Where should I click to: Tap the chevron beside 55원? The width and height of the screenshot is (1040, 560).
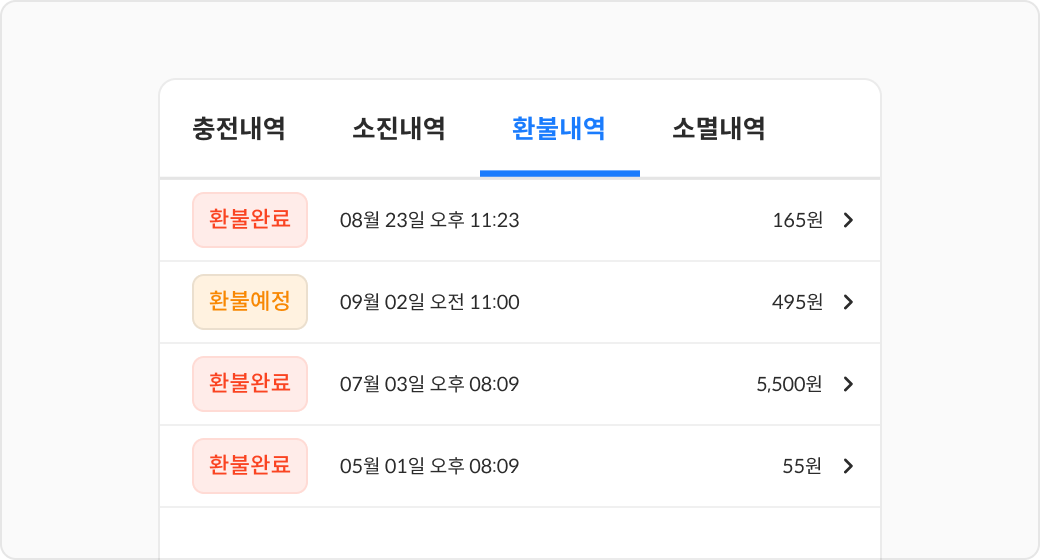848,466
